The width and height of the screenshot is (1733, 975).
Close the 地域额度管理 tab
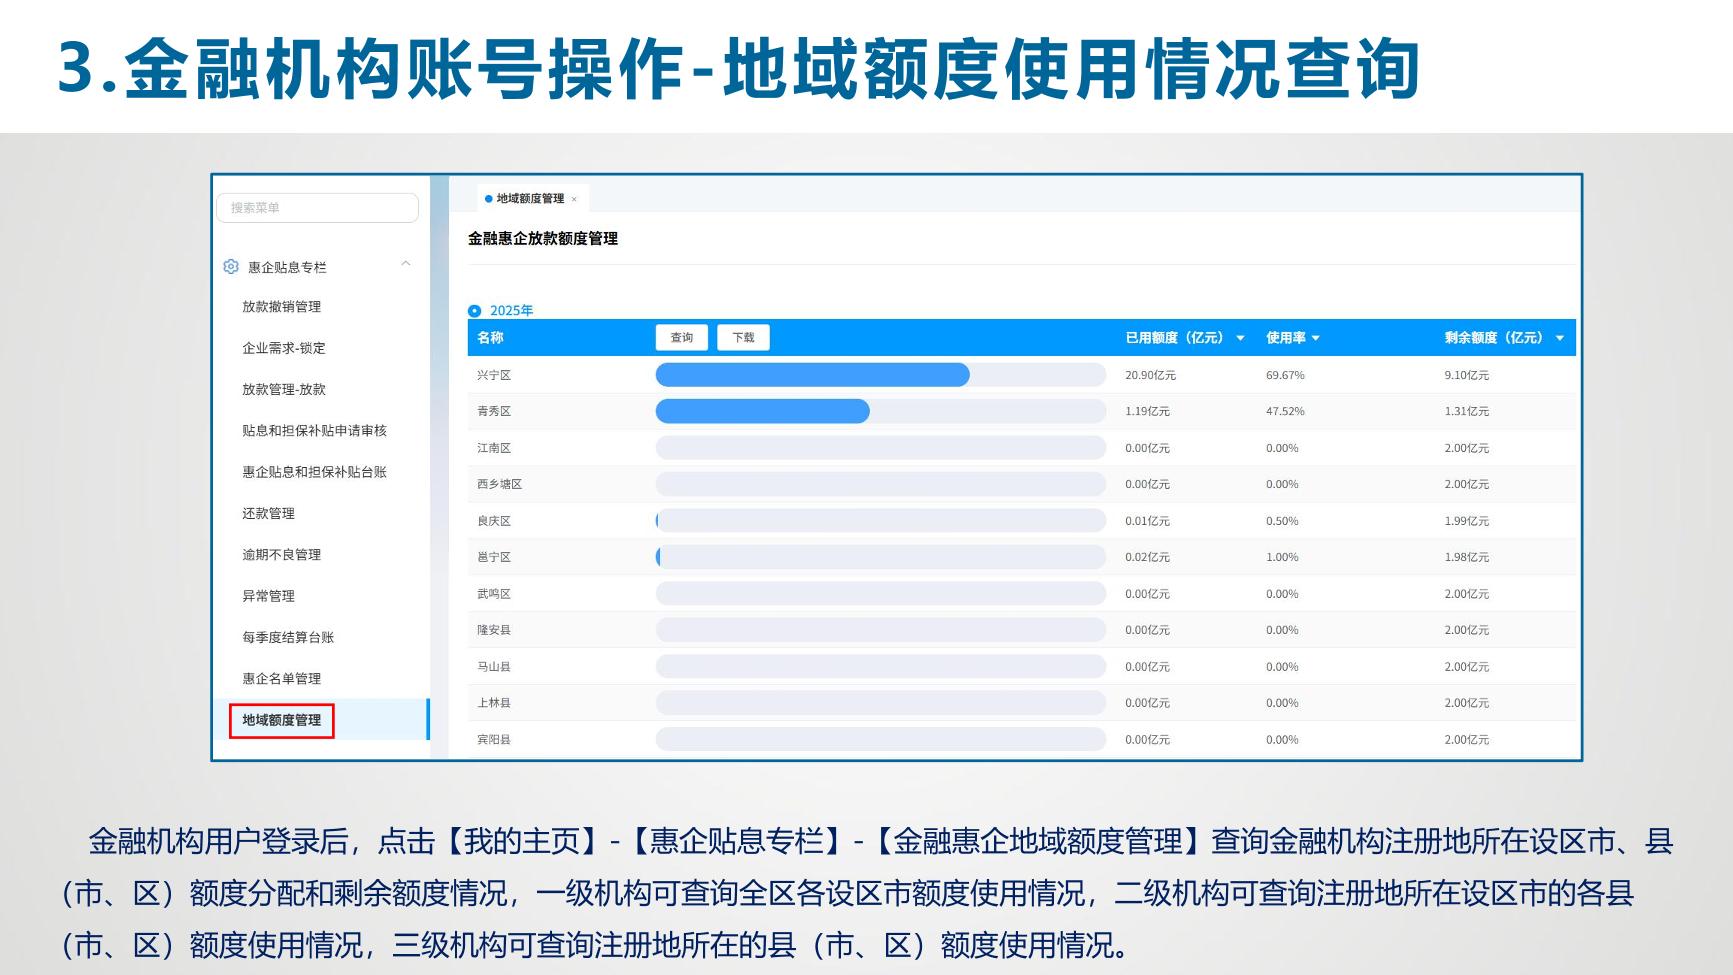[x=574, y=200]
